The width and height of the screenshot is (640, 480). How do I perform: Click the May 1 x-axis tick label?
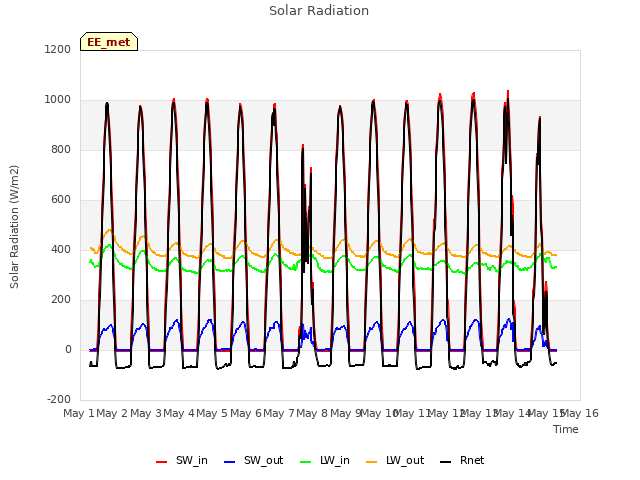79,414
